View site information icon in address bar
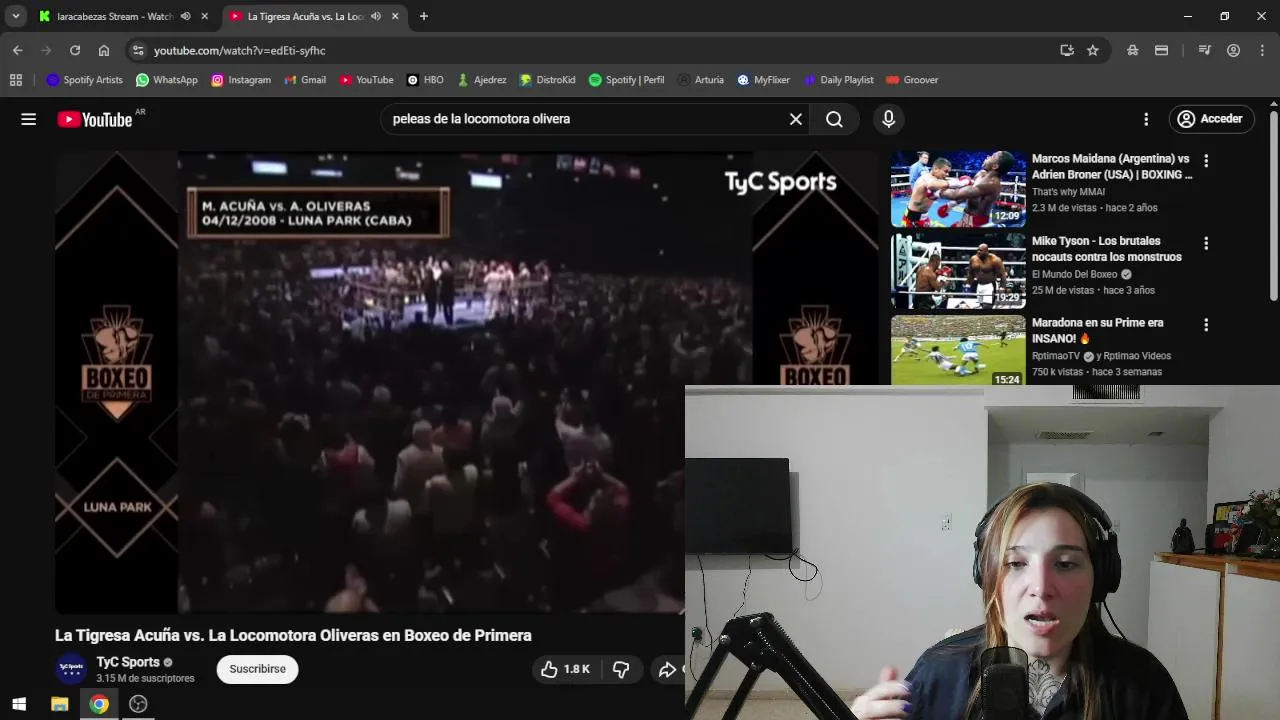 pyautogui.click(x=138, y=50)
